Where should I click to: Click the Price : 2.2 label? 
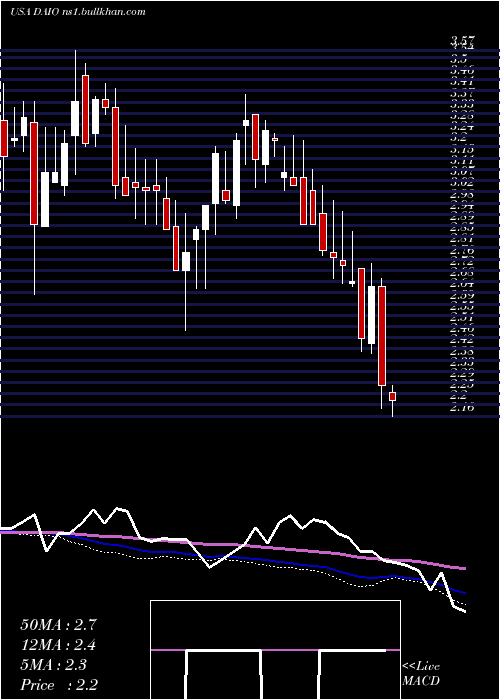(59, 685)
